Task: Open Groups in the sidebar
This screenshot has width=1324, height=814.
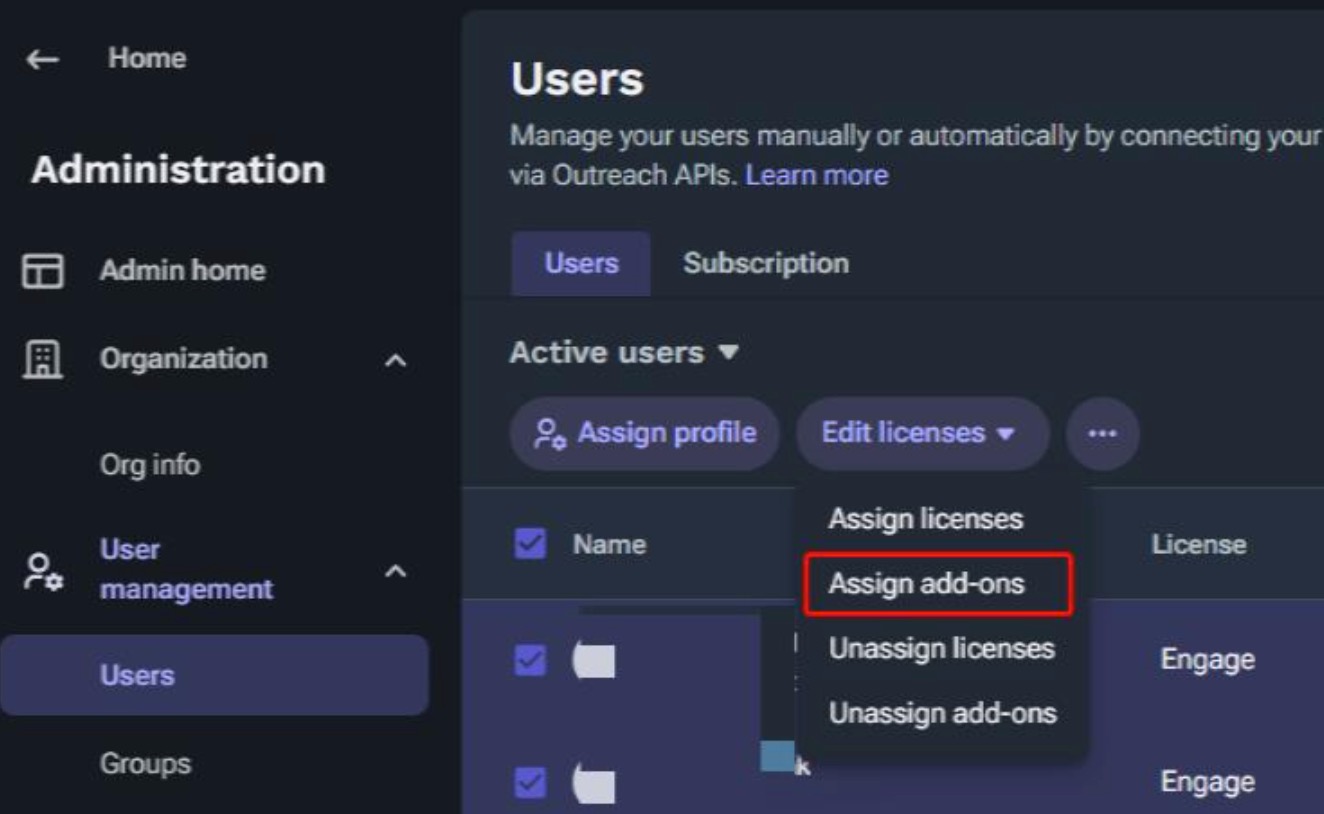Action: tap(145, 764)
